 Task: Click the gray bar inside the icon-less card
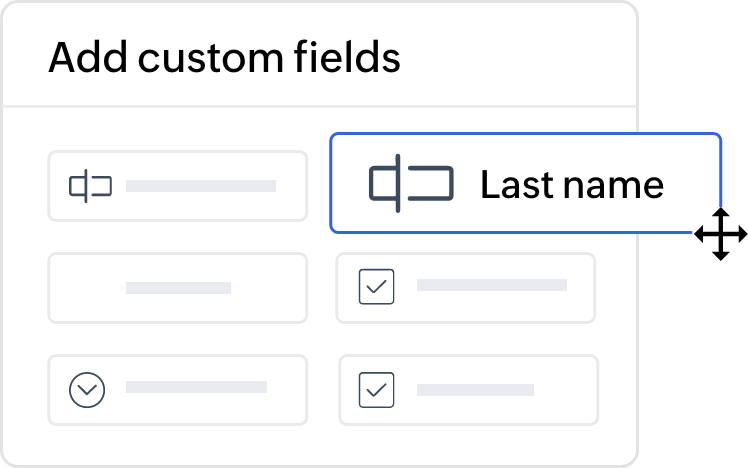pyautogui.click(x=178, y=288)
